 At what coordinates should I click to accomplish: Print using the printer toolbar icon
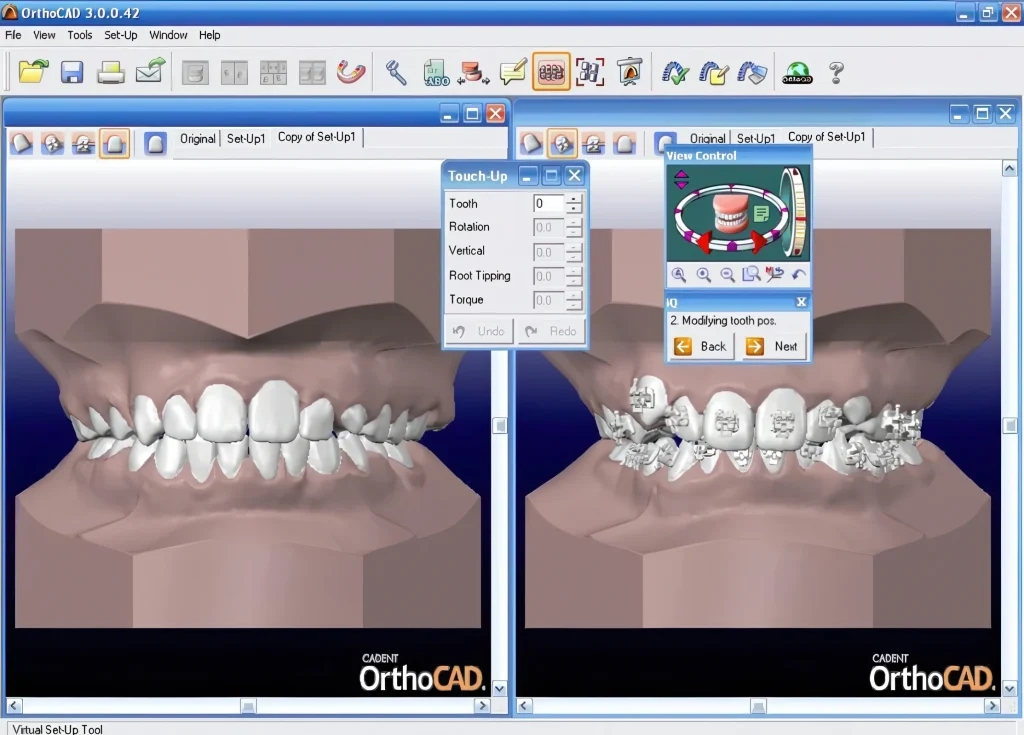[110, 72]
